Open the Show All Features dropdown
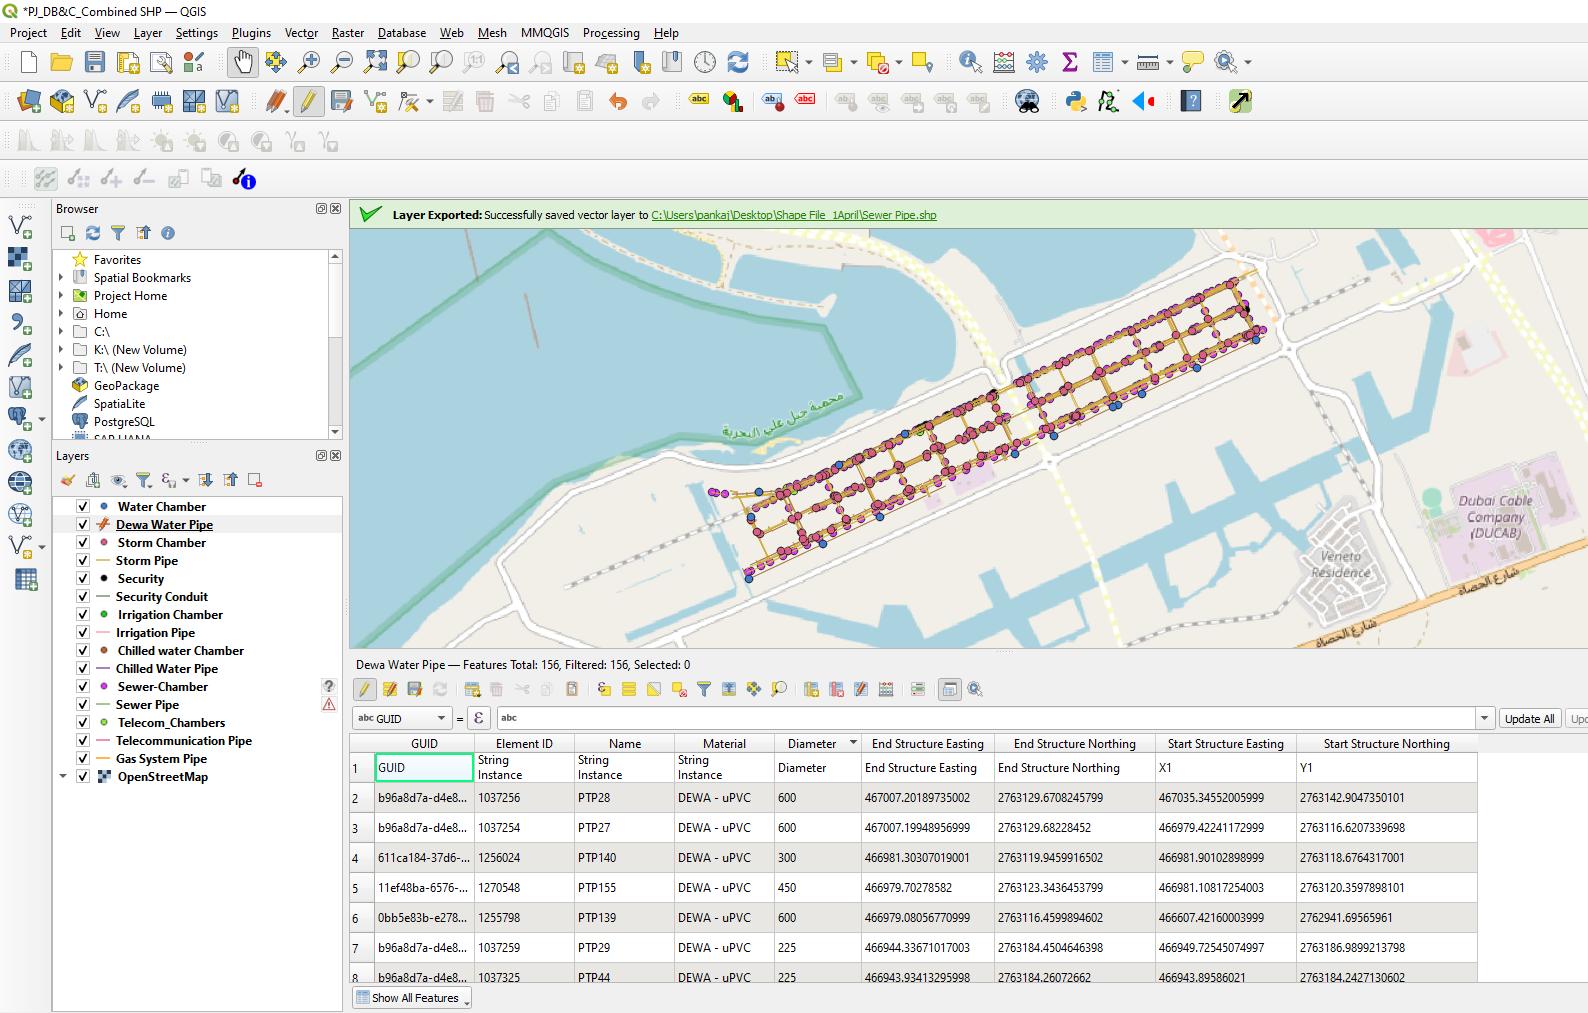The height and width of the screenshot is (1013, 1588). (413, 998)
